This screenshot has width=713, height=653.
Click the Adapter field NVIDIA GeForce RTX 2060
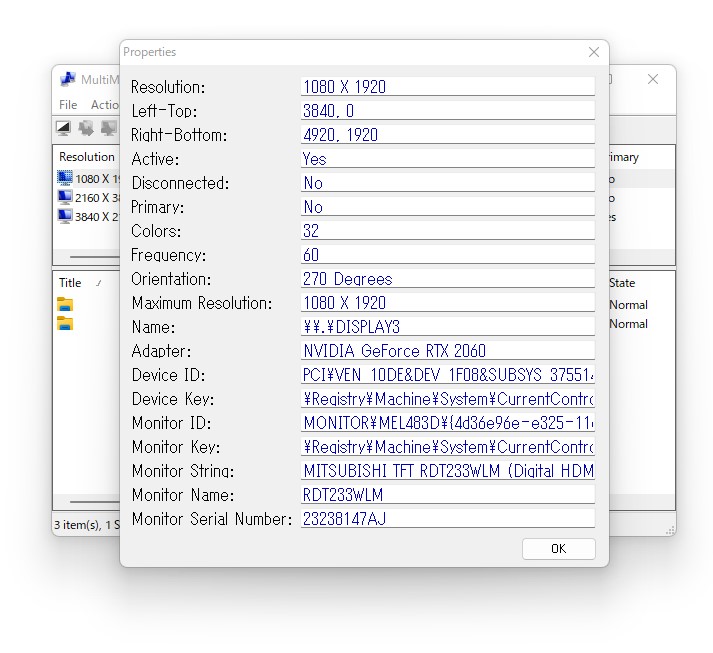pyautogui.click(x=447, y=351)
